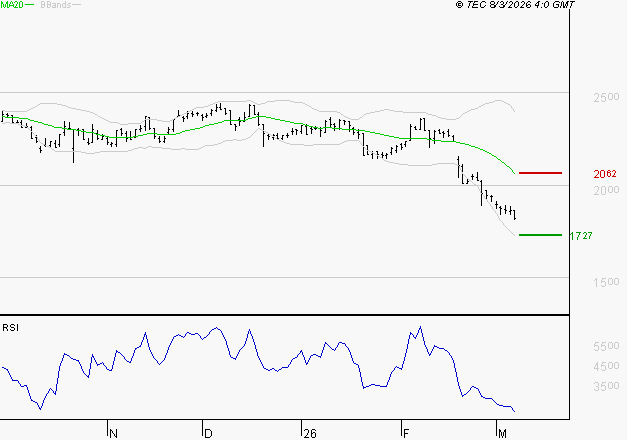The height and width of the screenshot is (440, 627).
Task: Click the green 1727 support line marker
Action: 541,235
